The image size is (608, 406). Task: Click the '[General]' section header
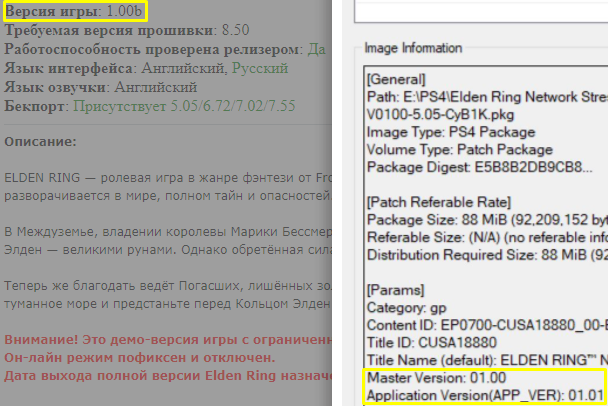coord(396,79)
